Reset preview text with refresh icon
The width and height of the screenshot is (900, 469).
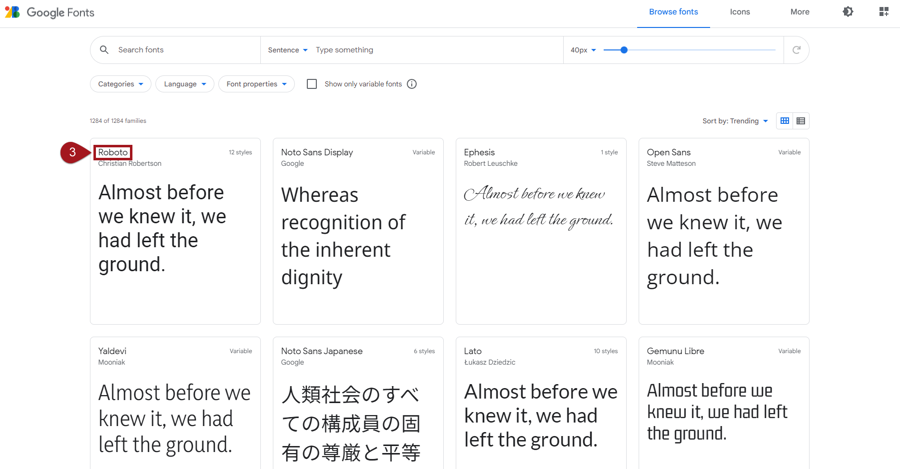[796, 50]
